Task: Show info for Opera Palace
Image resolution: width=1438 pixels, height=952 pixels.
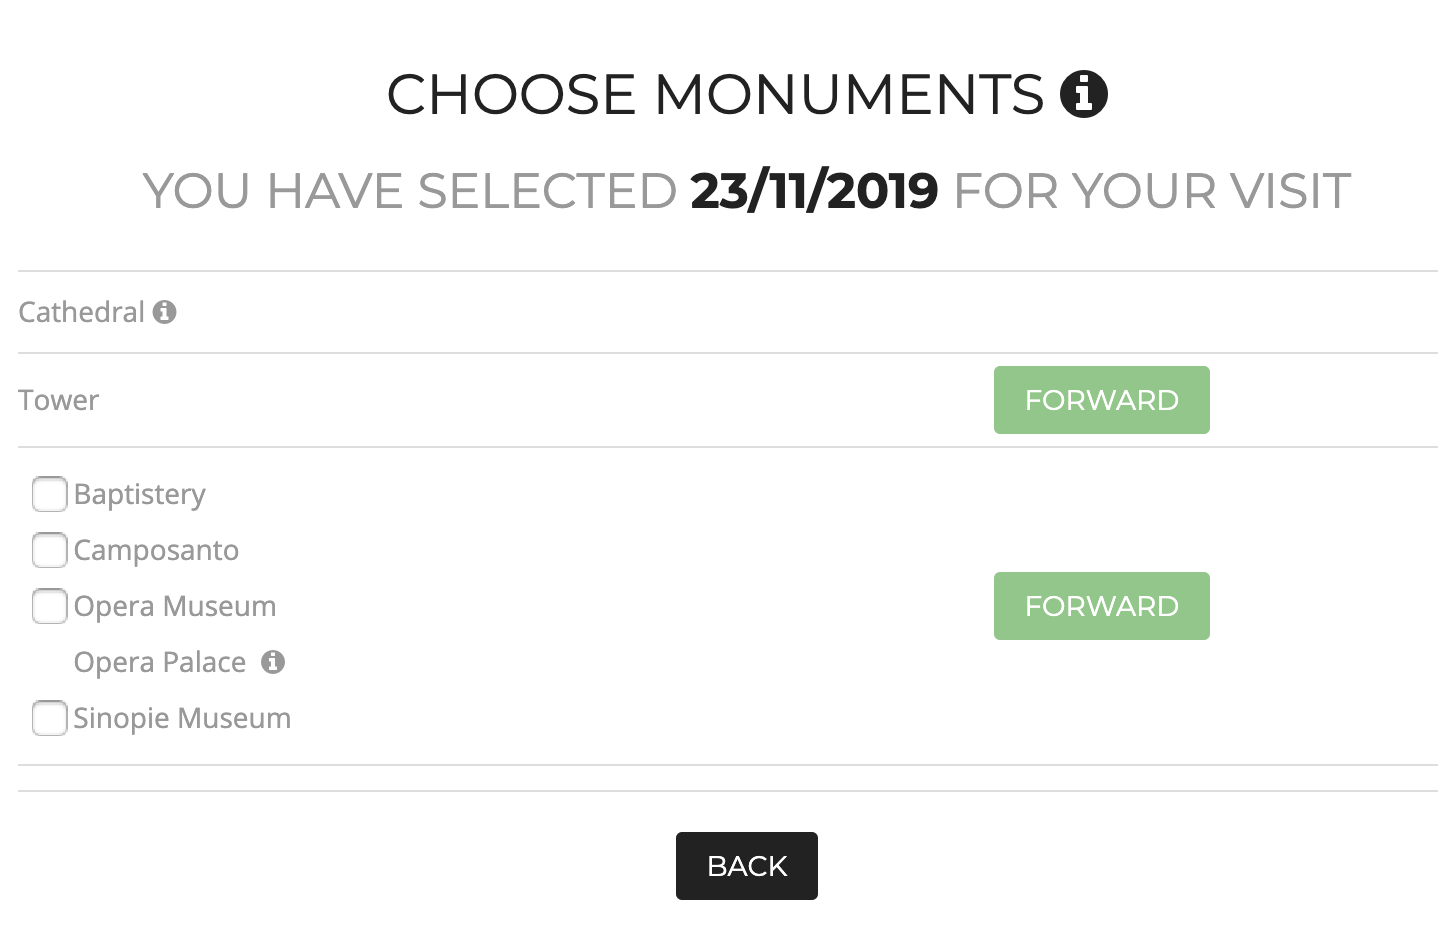Action: tap(273, 662)
